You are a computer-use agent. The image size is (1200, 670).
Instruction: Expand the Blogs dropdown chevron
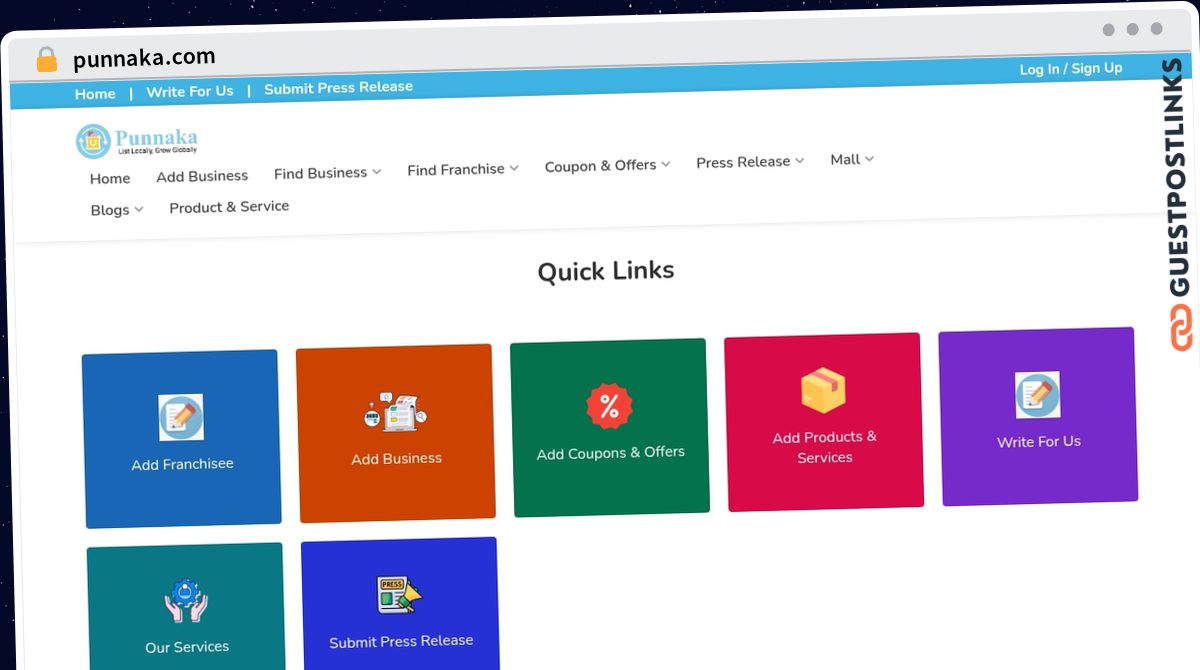(139, 209)
